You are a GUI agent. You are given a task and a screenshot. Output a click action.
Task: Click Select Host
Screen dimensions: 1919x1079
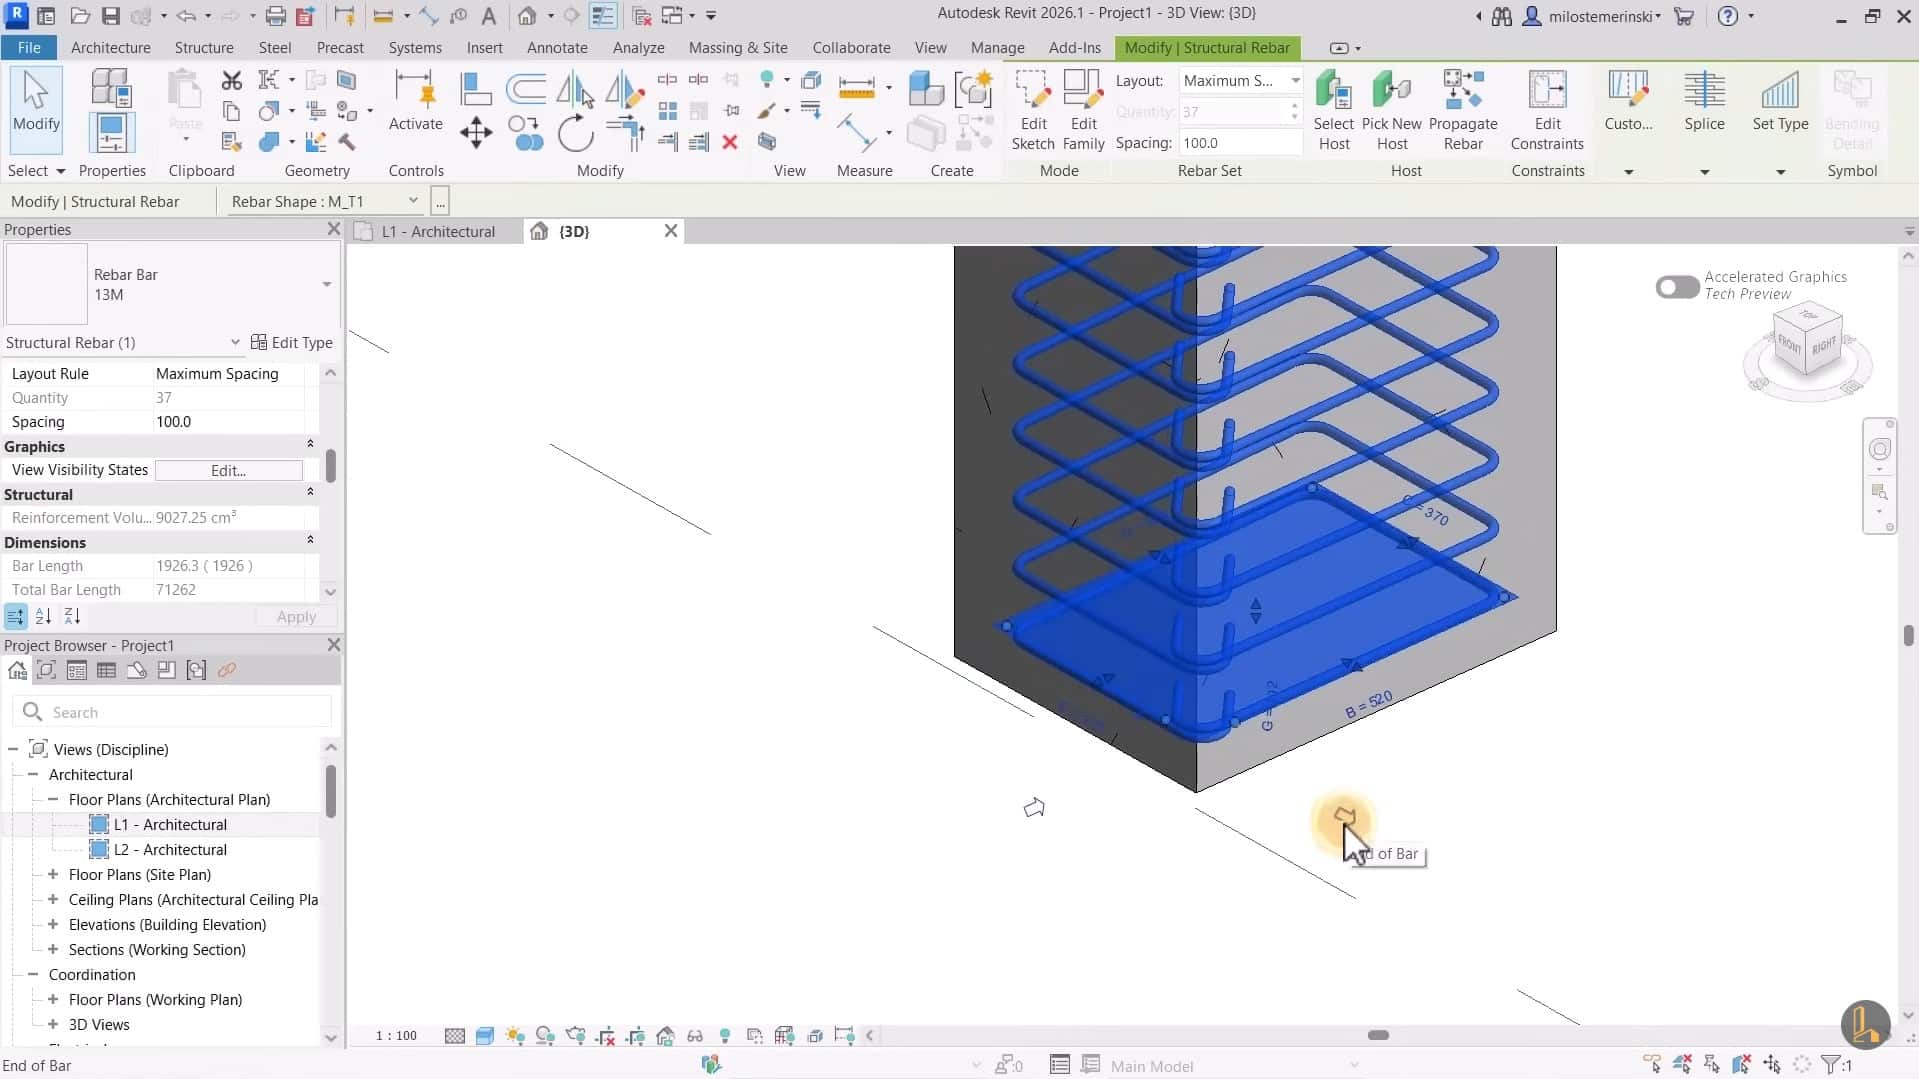coord(1334,110)
